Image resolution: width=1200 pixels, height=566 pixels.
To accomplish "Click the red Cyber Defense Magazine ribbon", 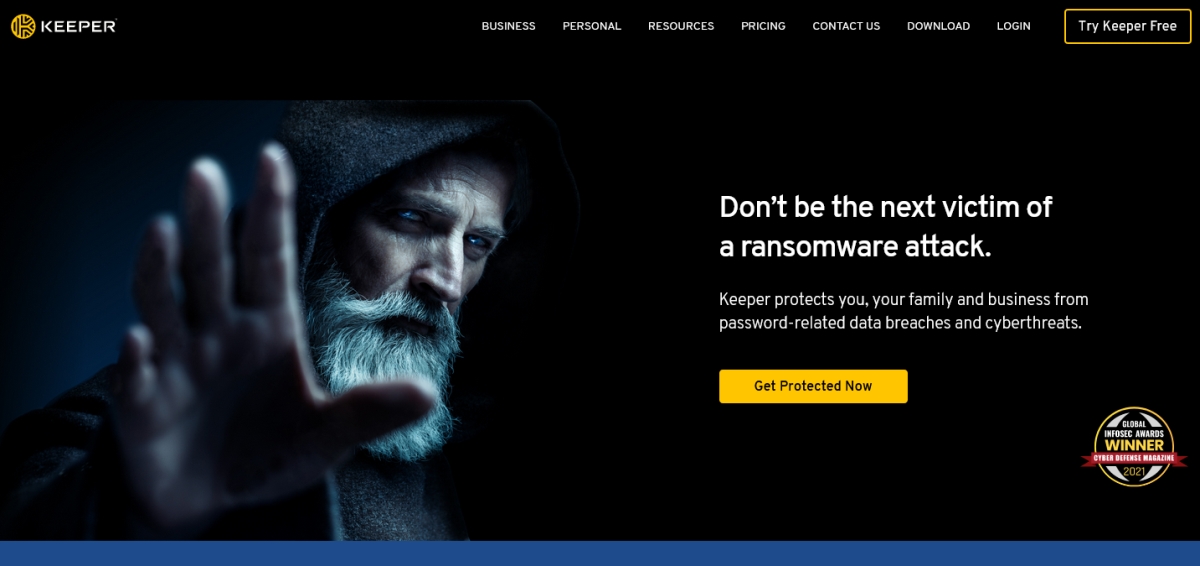I will (x=1134, y=457).
